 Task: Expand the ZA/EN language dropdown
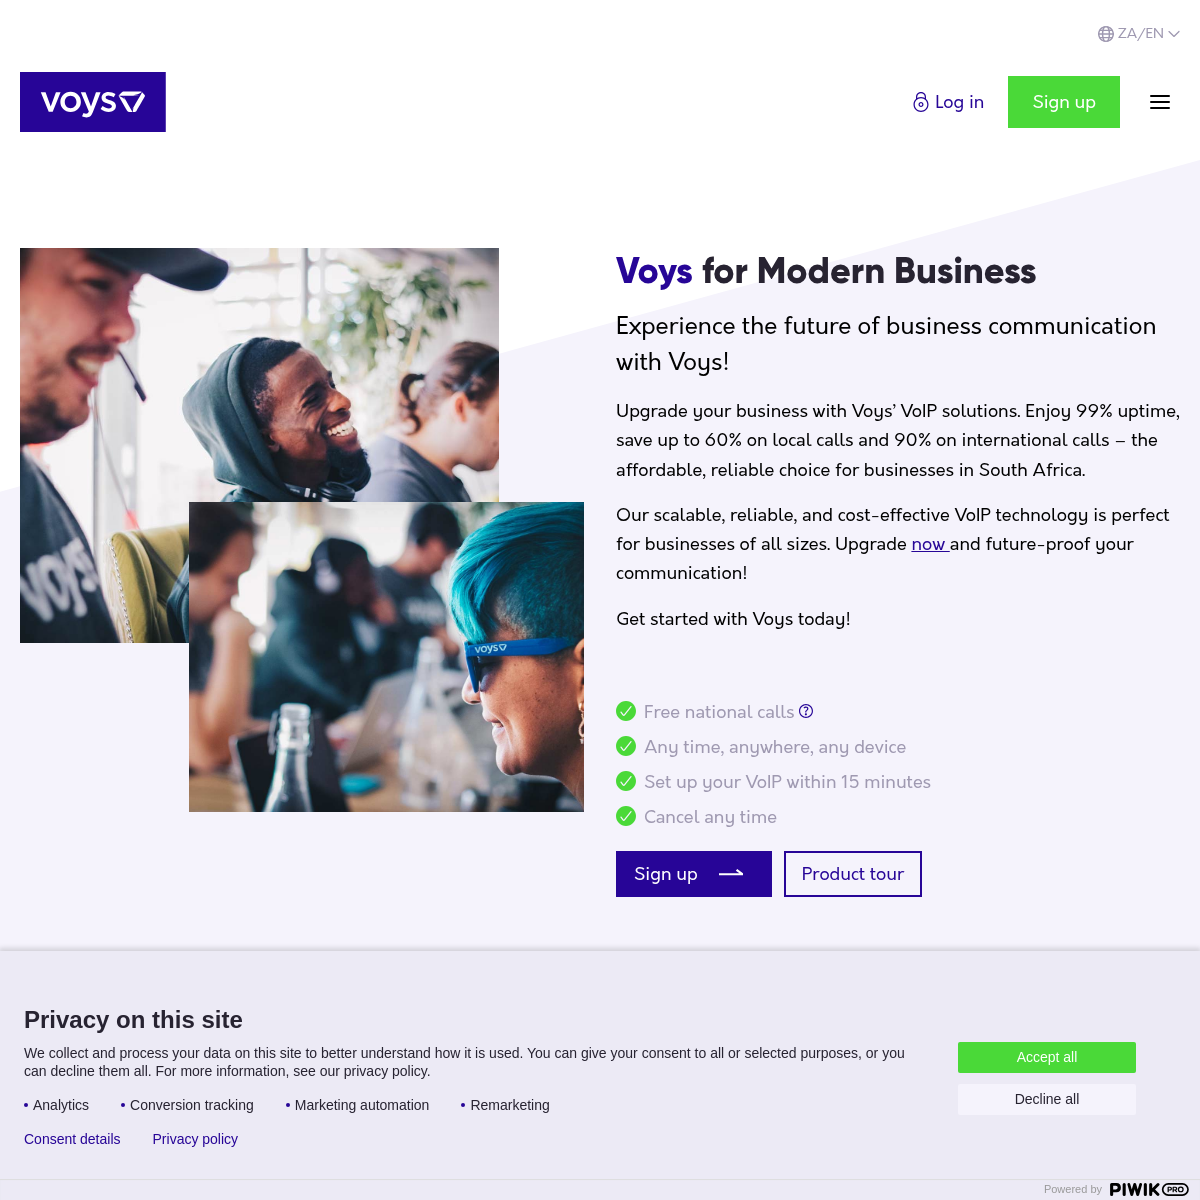click(1140, 34)
